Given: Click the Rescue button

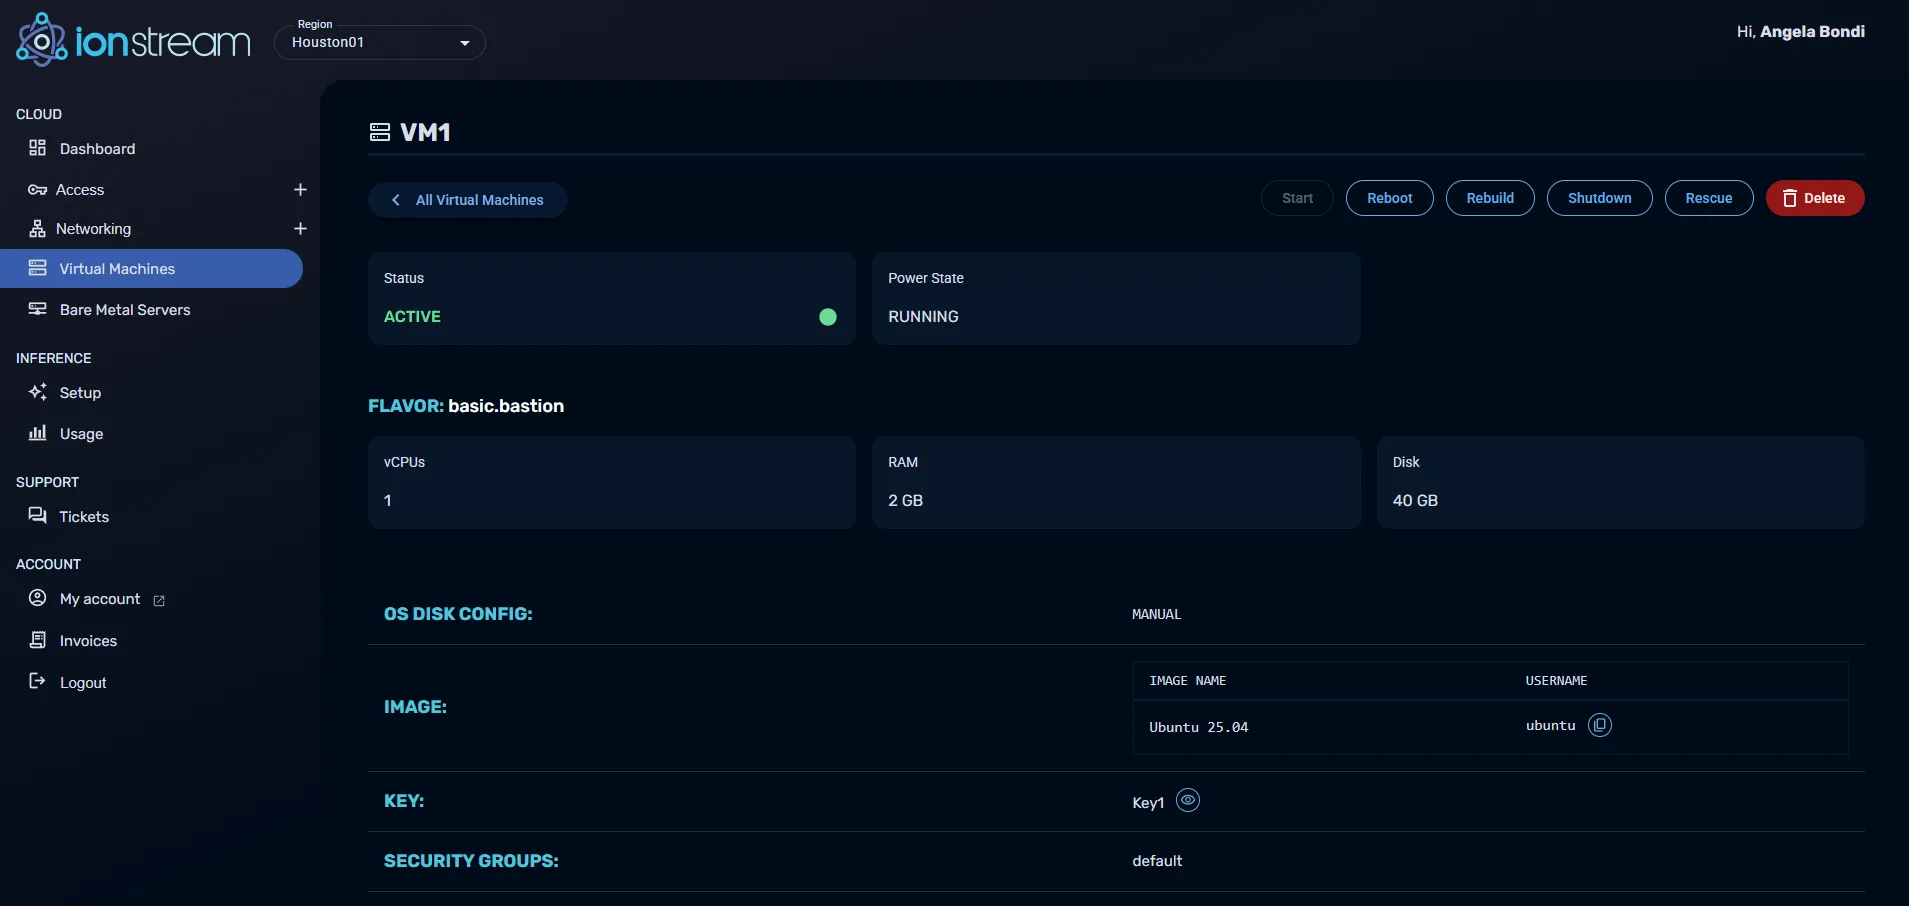Looking at the screenshot, I should point(1709,198).
